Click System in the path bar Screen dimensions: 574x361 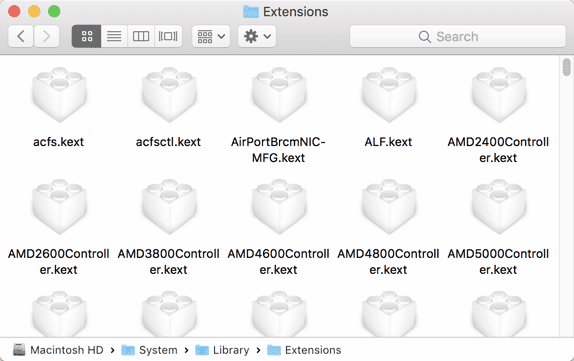click(149, 350)
